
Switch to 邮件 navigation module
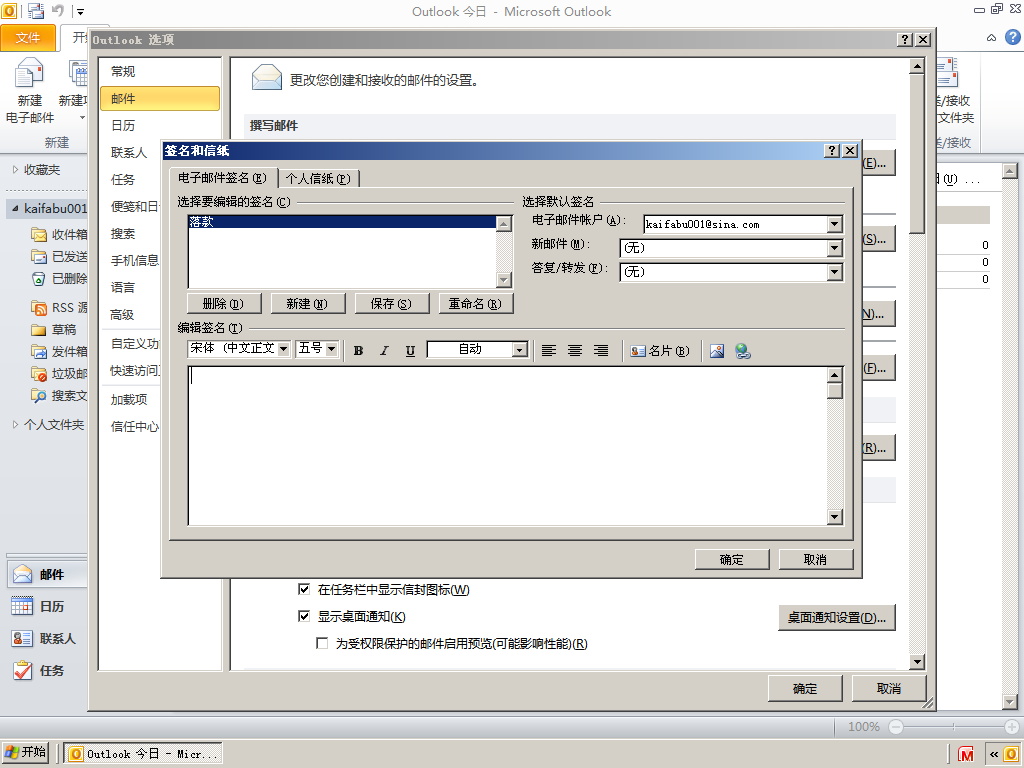coord(47,574)
